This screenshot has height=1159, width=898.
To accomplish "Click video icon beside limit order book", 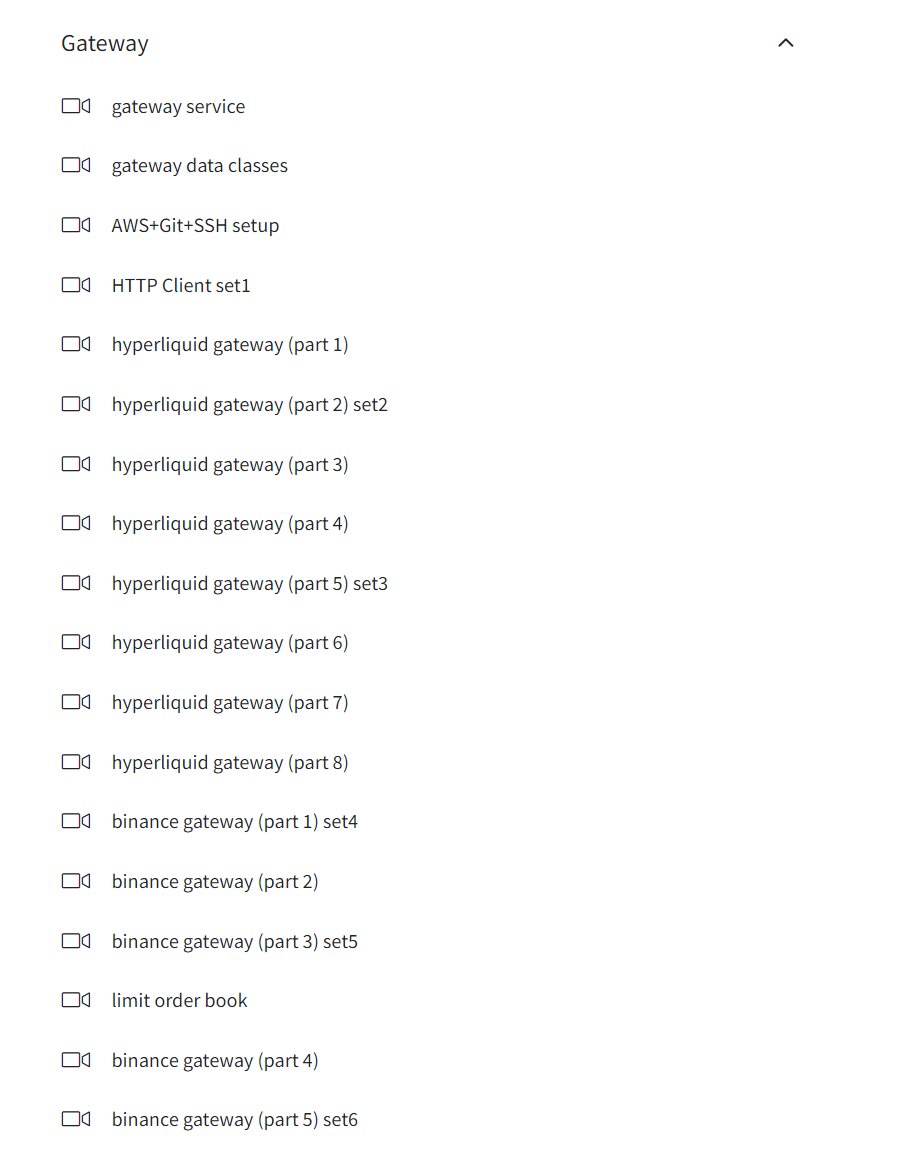I will coord(75,1000).
